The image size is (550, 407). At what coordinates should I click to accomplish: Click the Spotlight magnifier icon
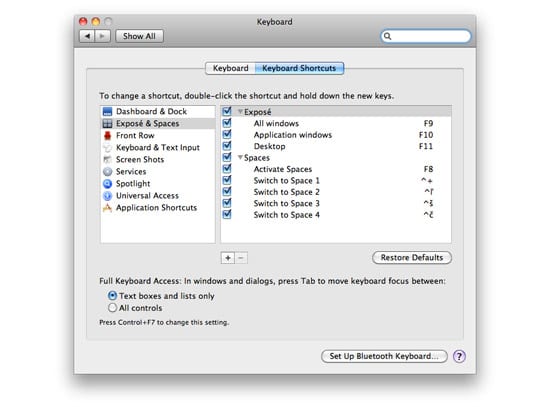pos(107,184)
